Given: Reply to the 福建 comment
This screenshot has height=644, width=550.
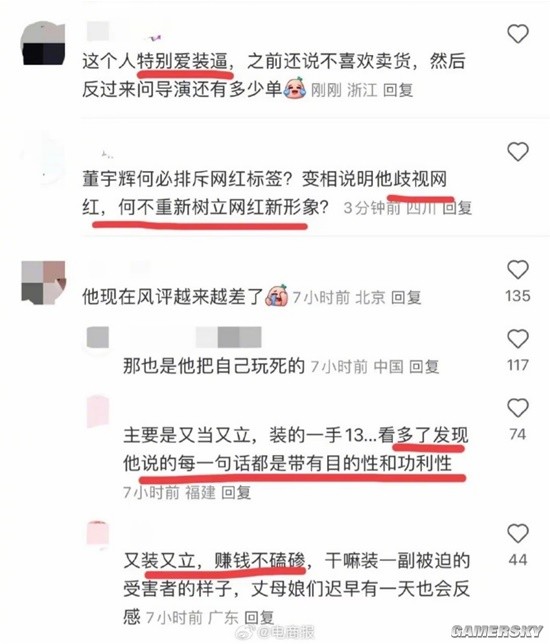Looking at the screenshot, I should point(236,492).
